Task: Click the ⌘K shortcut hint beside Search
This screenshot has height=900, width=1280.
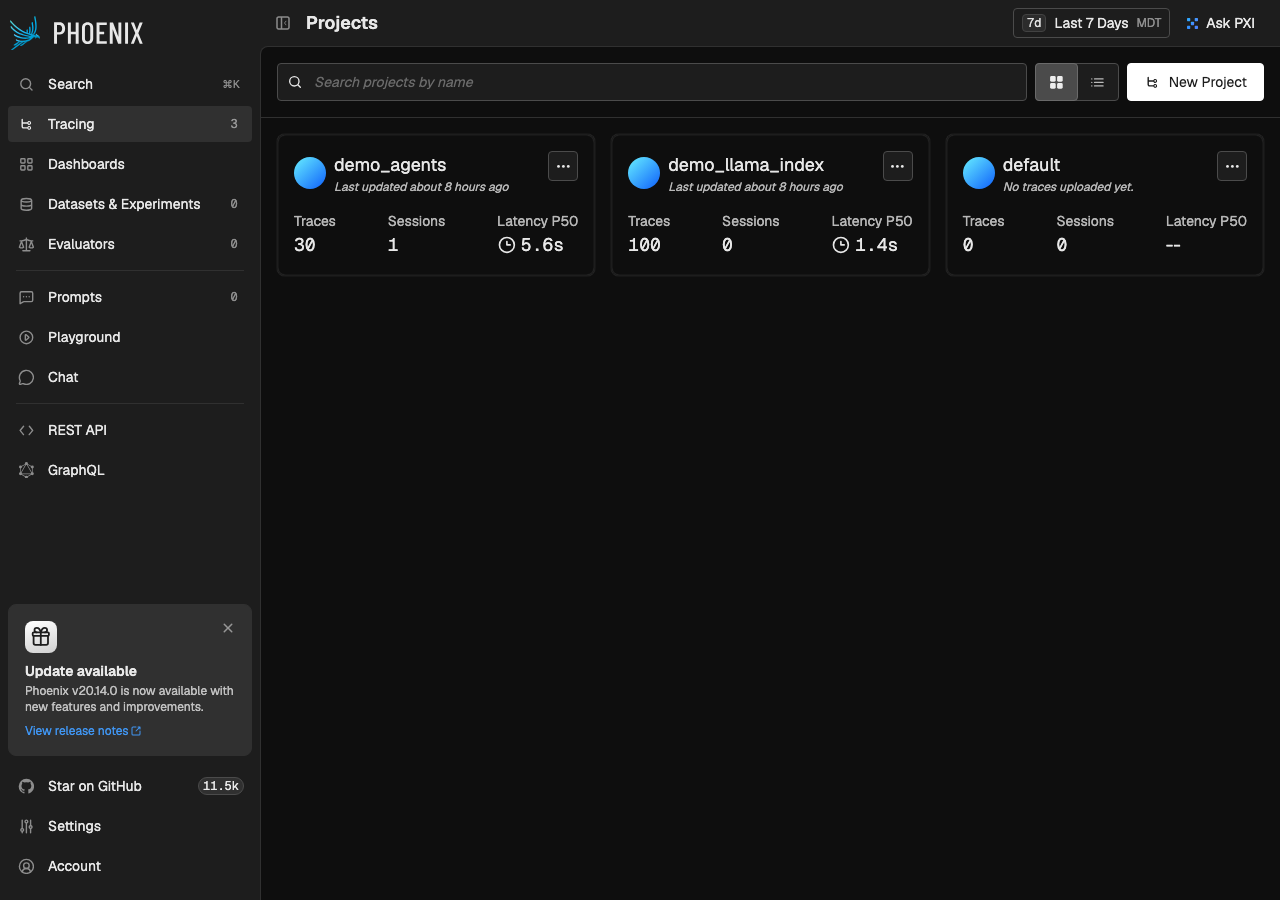Action: (231, 84)
